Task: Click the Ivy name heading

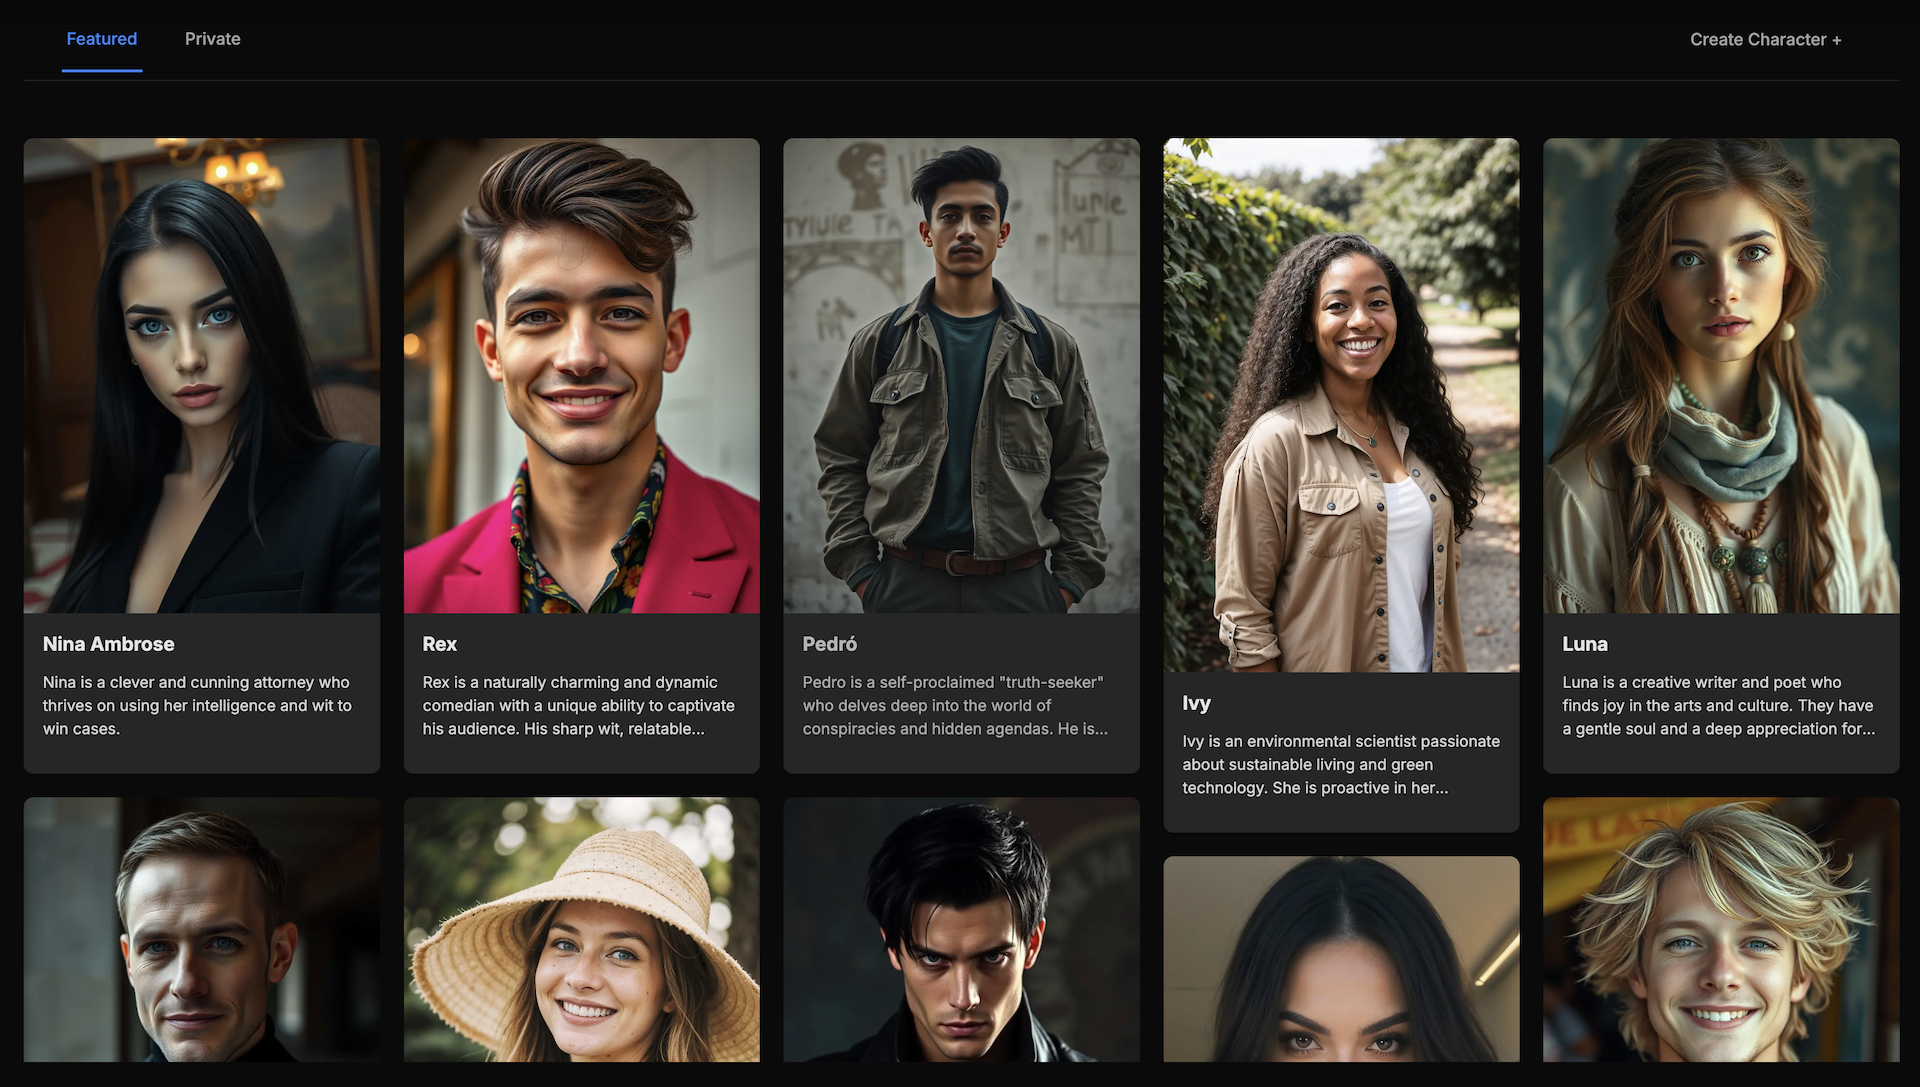Action: [1196, 703]
